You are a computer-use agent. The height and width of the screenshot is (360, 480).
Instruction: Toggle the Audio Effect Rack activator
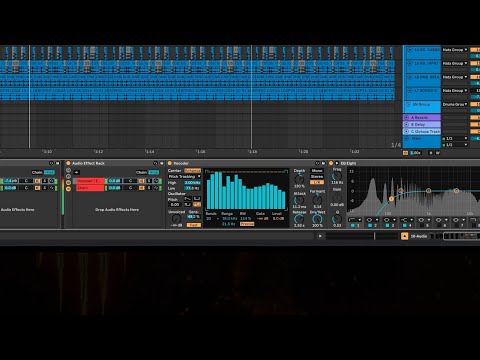[x=68, y=163]
